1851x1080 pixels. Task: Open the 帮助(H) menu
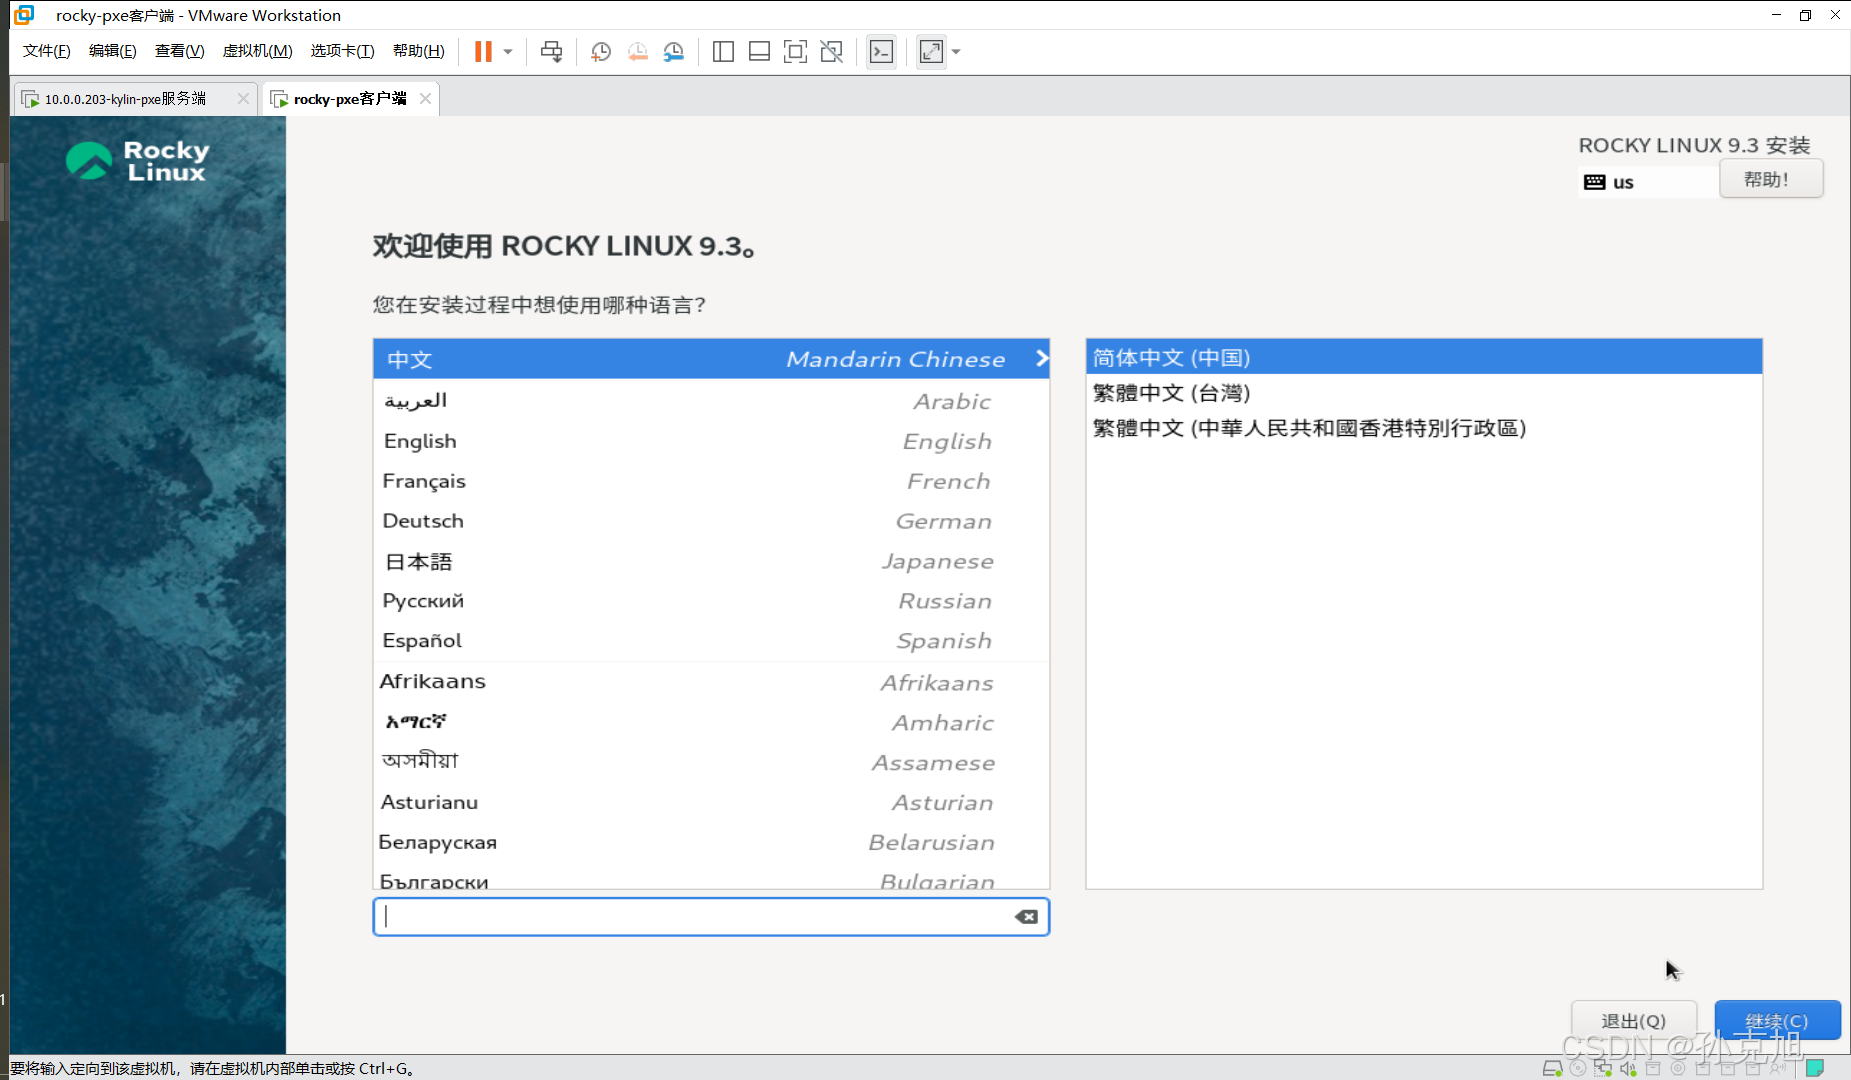pos(418,51)
